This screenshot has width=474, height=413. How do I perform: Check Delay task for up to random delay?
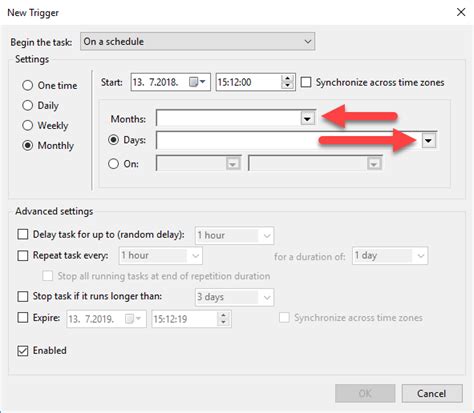pyautogui.click(x=23, y=234)
